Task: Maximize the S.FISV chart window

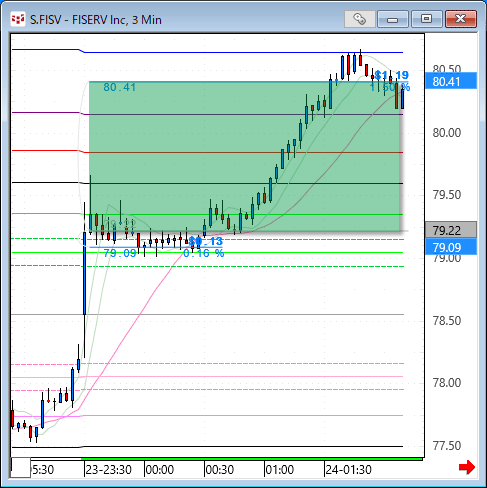Action: click(427, 19)
